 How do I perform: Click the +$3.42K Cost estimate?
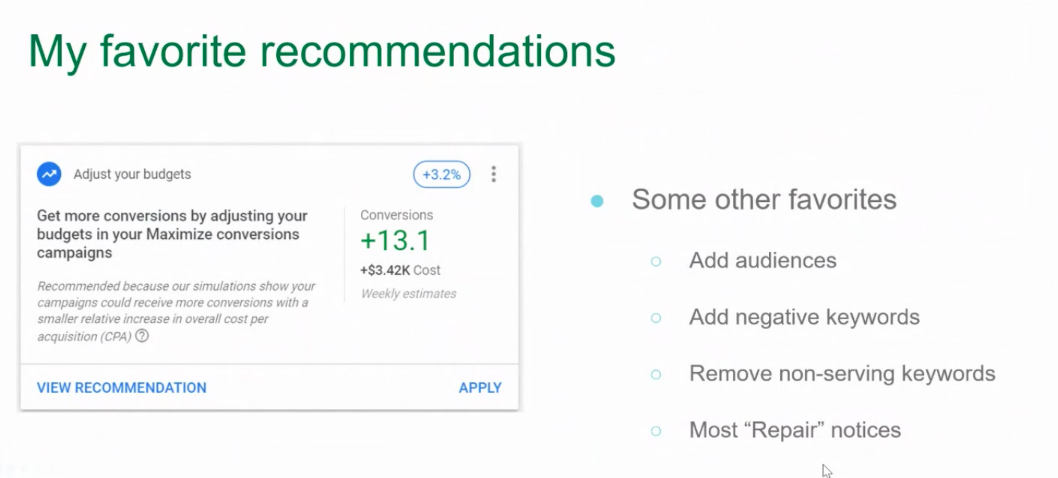[x=400, y=270]
